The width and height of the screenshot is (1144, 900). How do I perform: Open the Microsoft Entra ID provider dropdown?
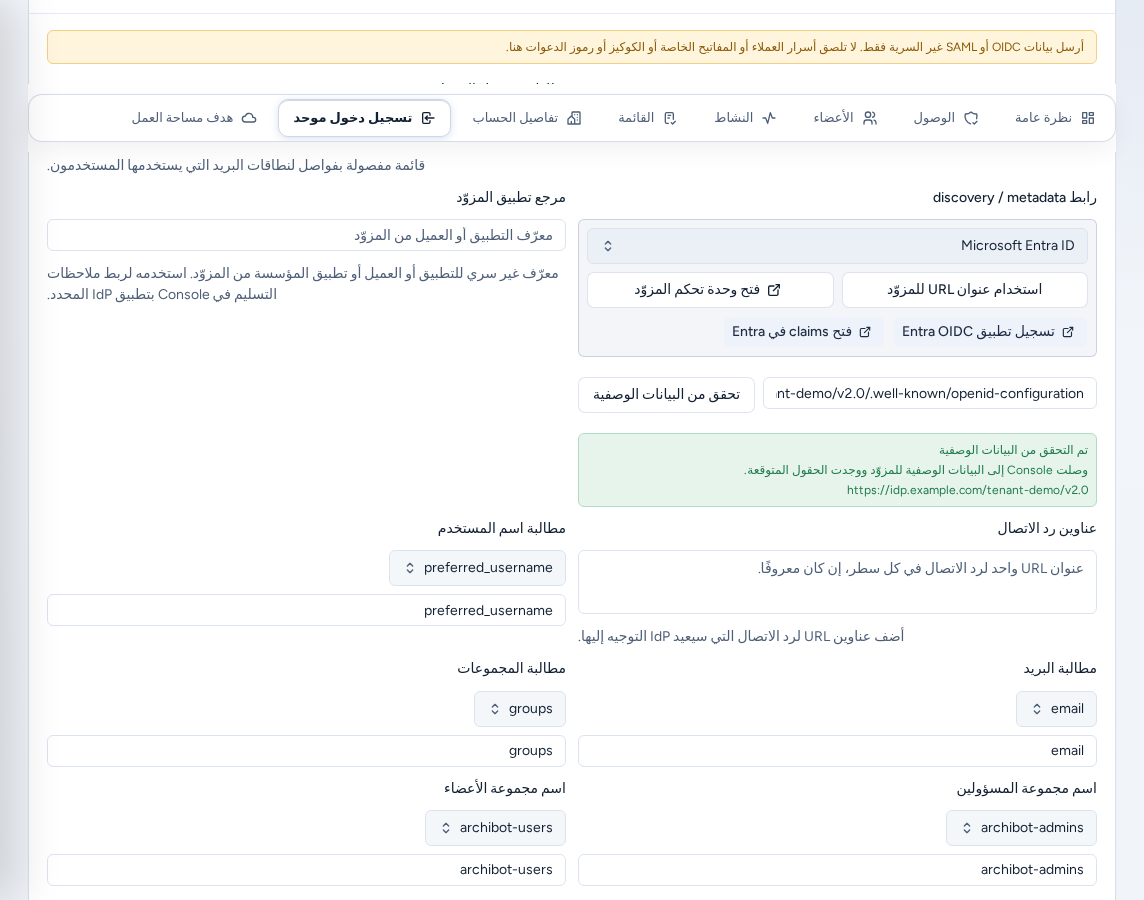click(837, 246)
